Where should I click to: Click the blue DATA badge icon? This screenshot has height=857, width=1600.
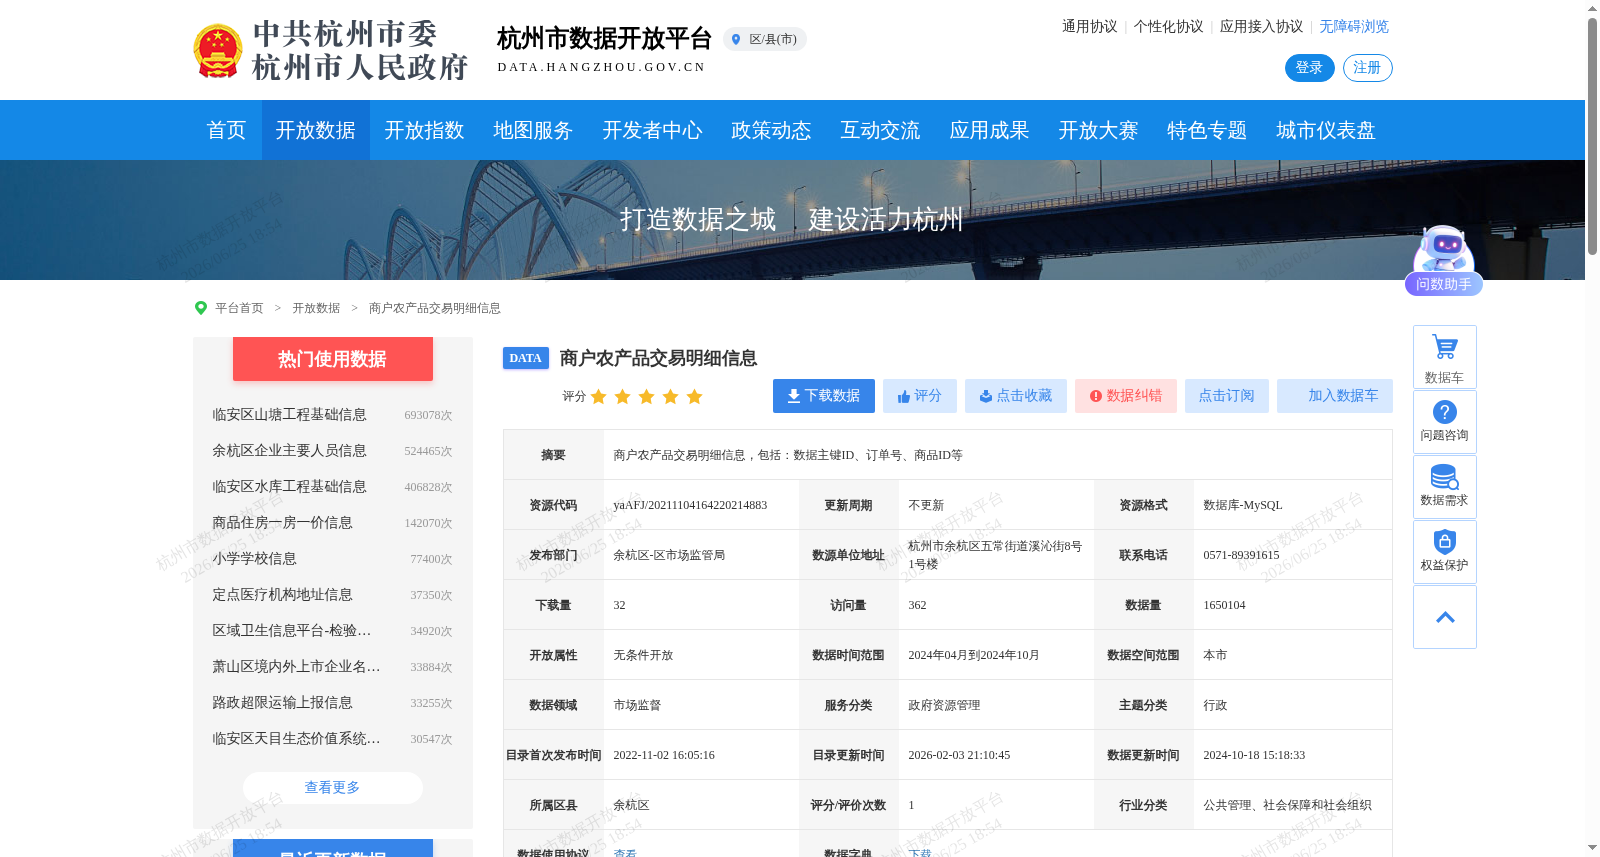(526, 358)
